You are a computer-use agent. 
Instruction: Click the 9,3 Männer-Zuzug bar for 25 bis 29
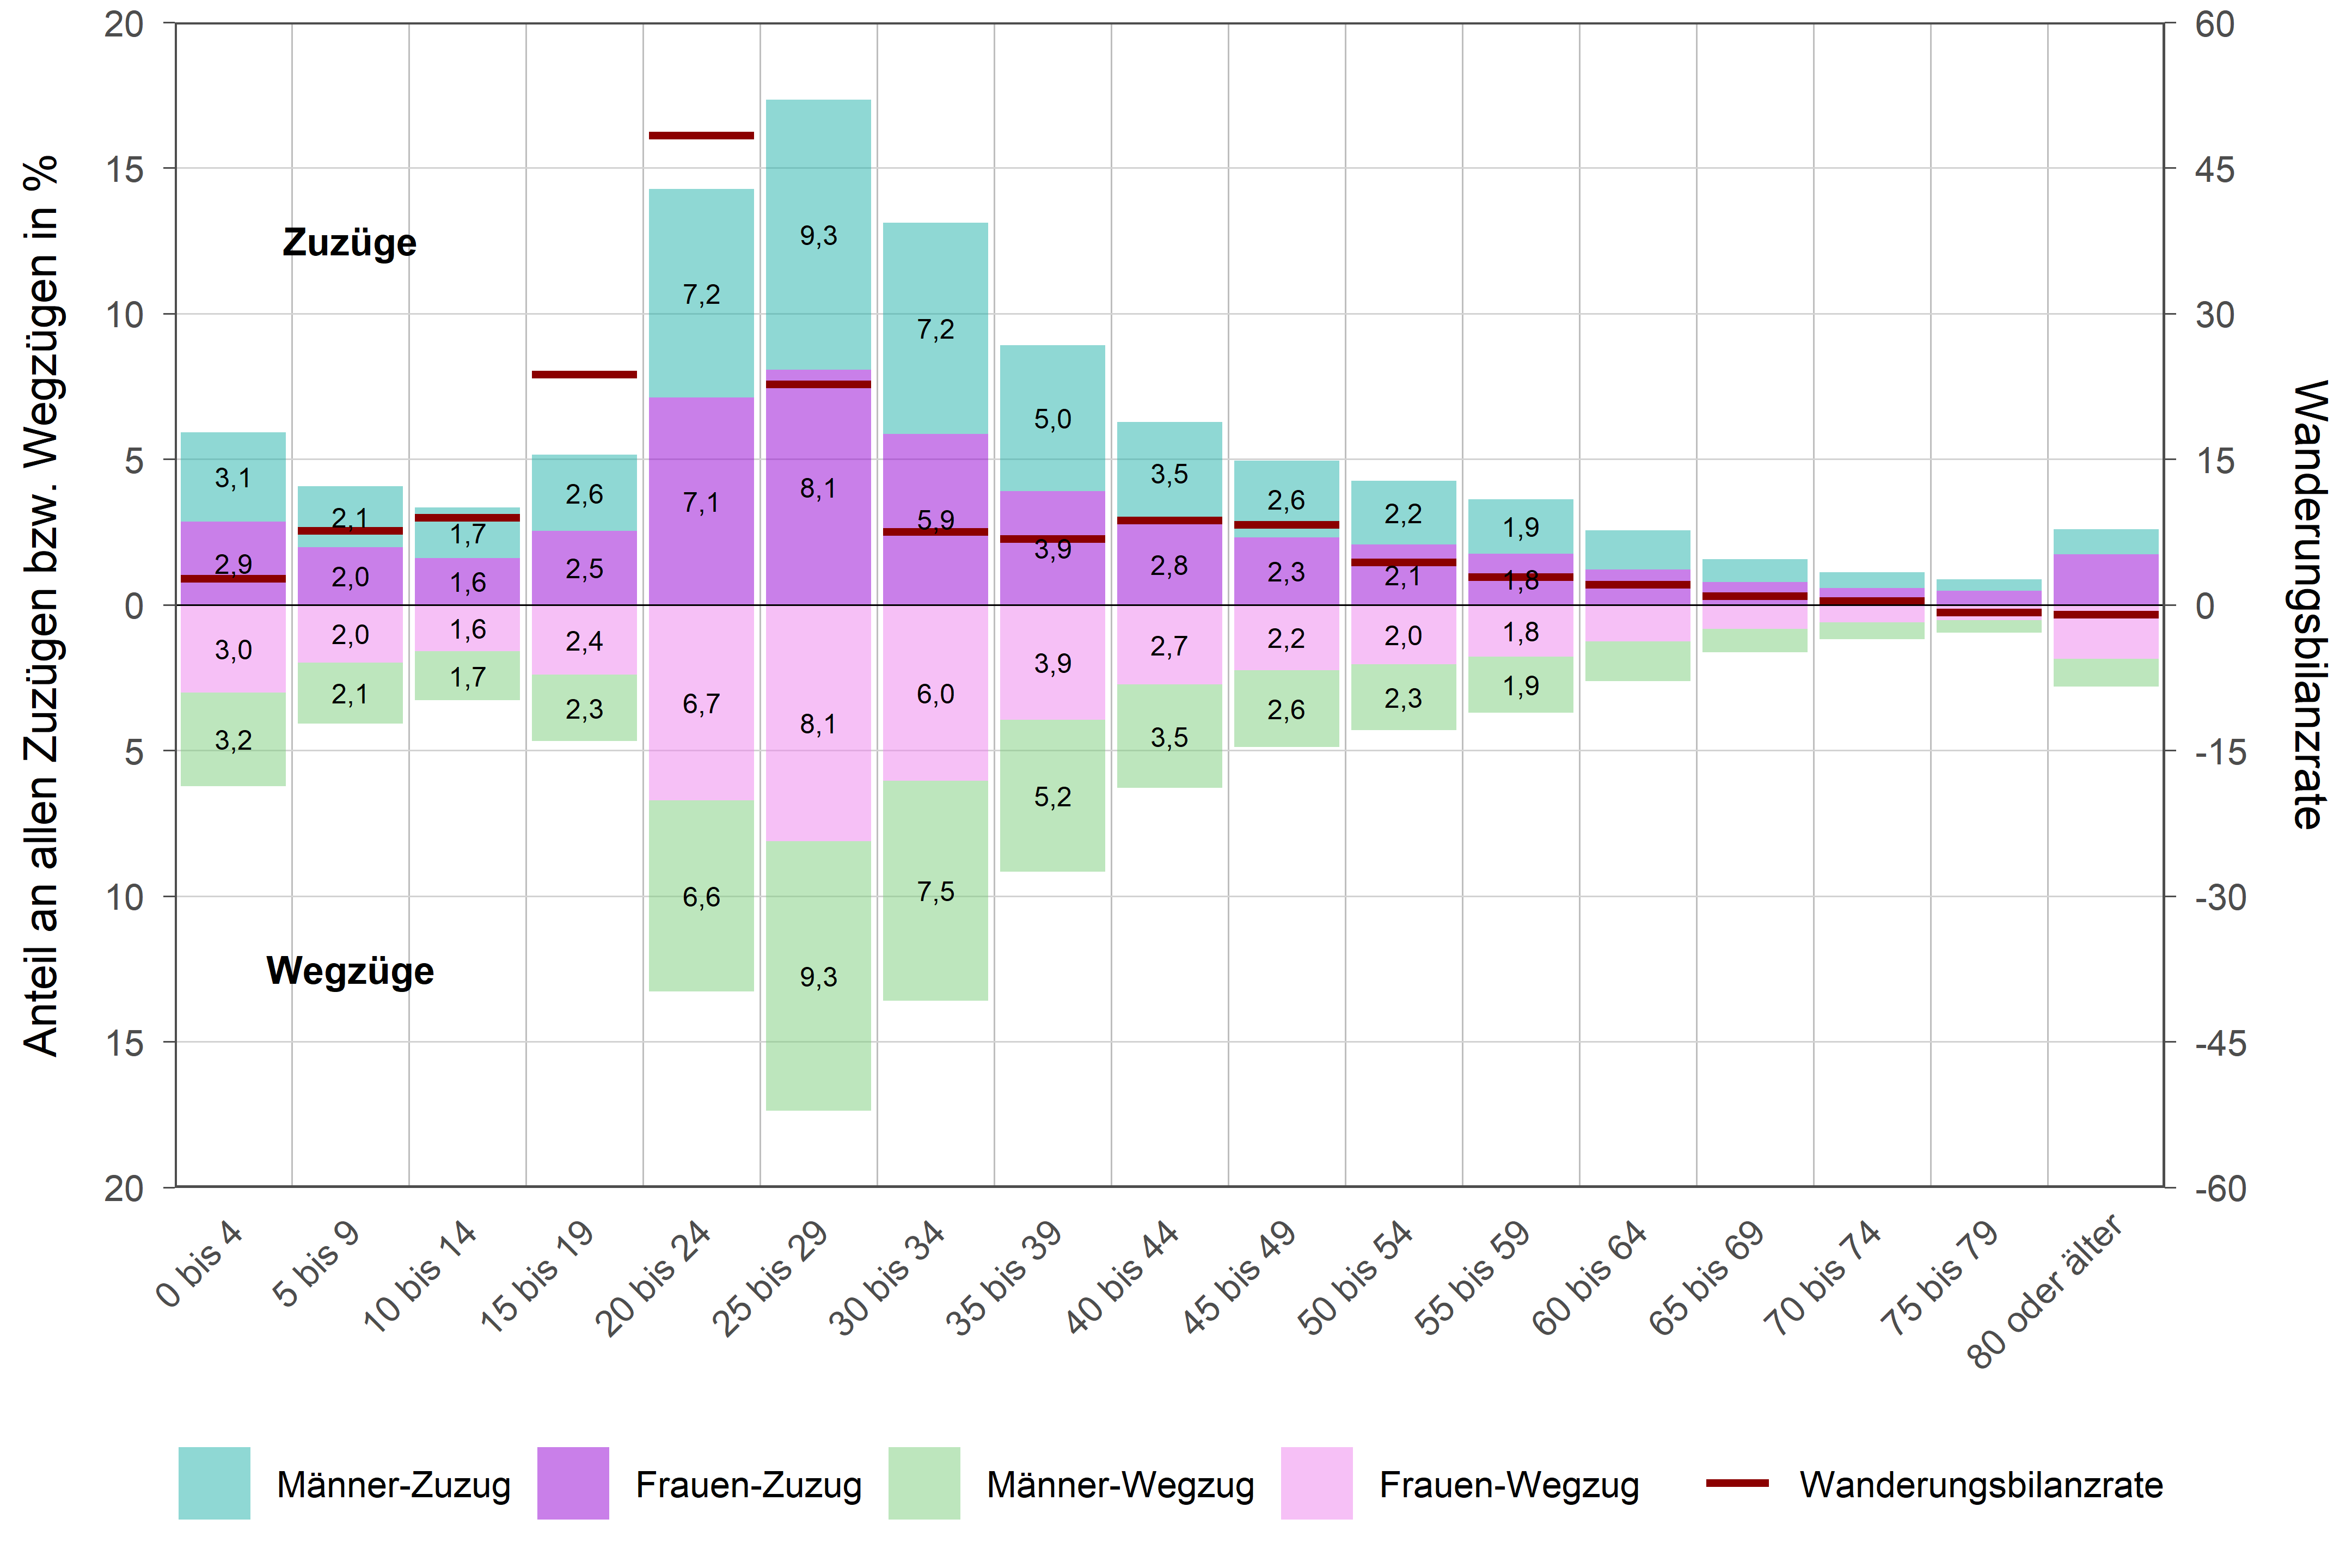(x=818, y=235)
